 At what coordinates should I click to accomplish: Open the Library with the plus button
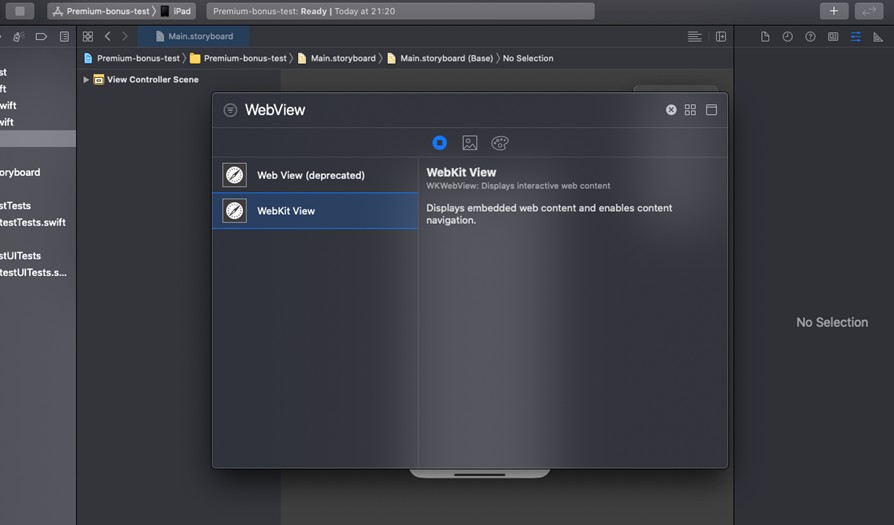[x=834, y=11]
